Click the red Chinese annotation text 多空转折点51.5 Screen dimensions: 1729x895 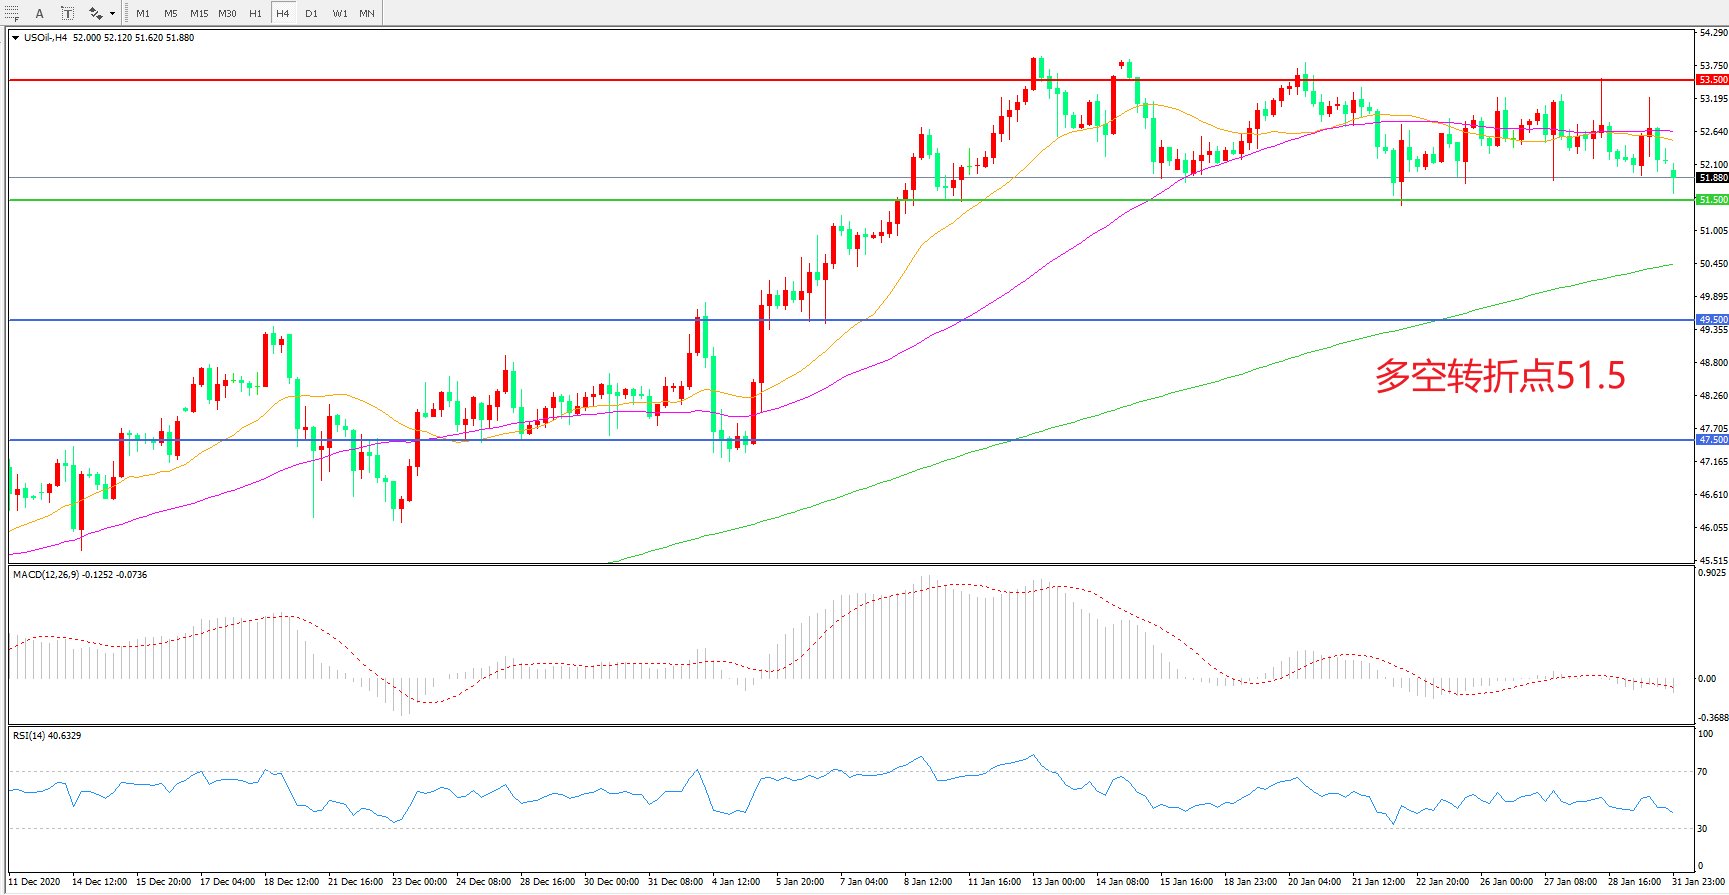(1500, 376)
